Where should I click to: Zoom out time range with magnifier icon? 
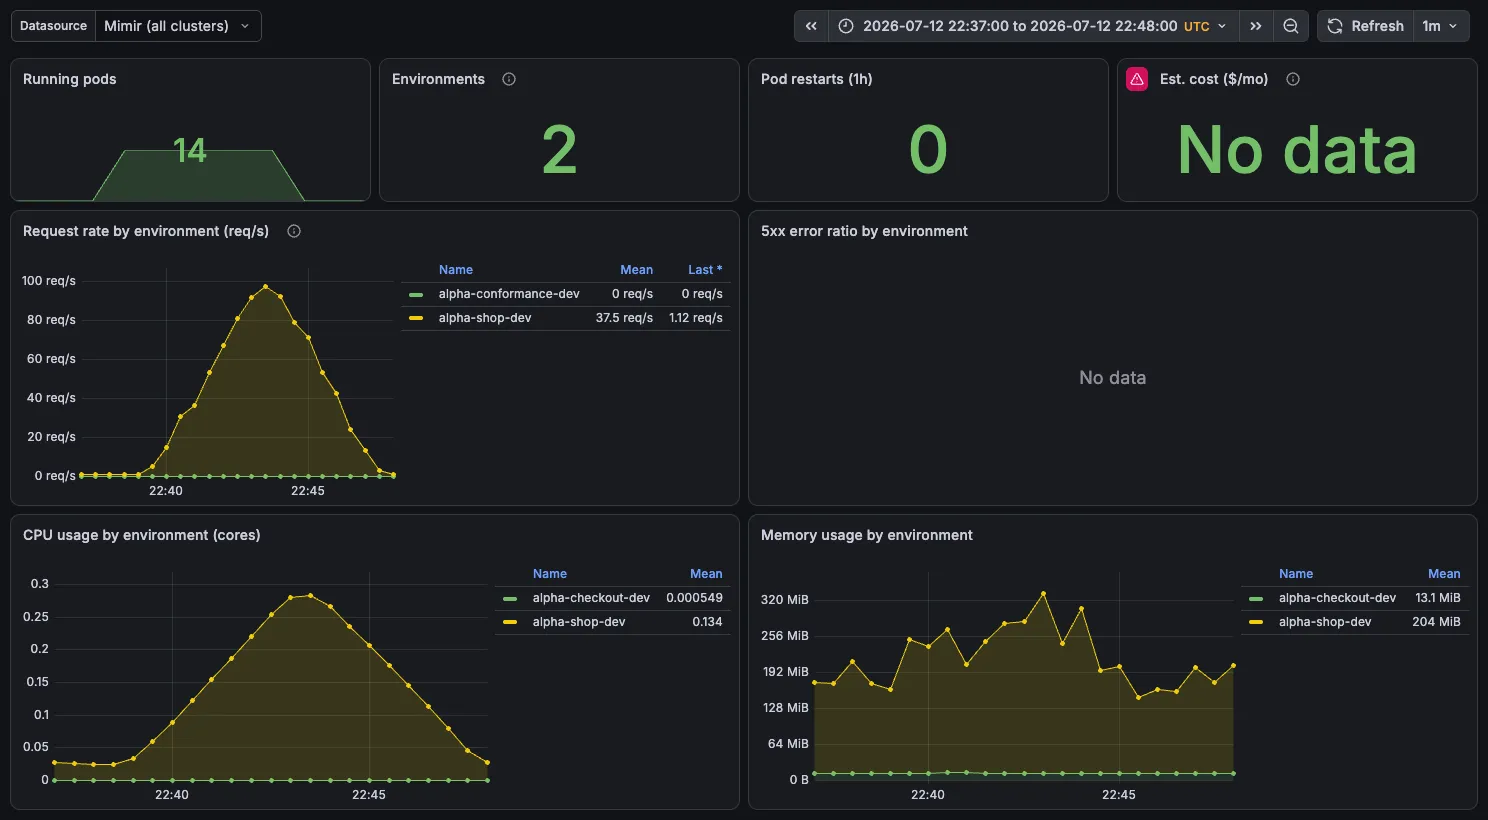click(1291, 26)
